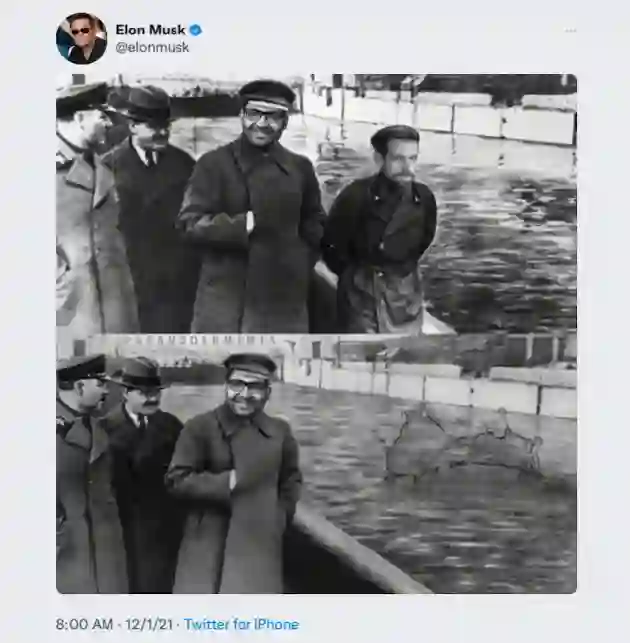Open the bottom black-and-white photo
Image resolution: width=630 pixels, height=643 pixels.
click(x=316, y=463)
